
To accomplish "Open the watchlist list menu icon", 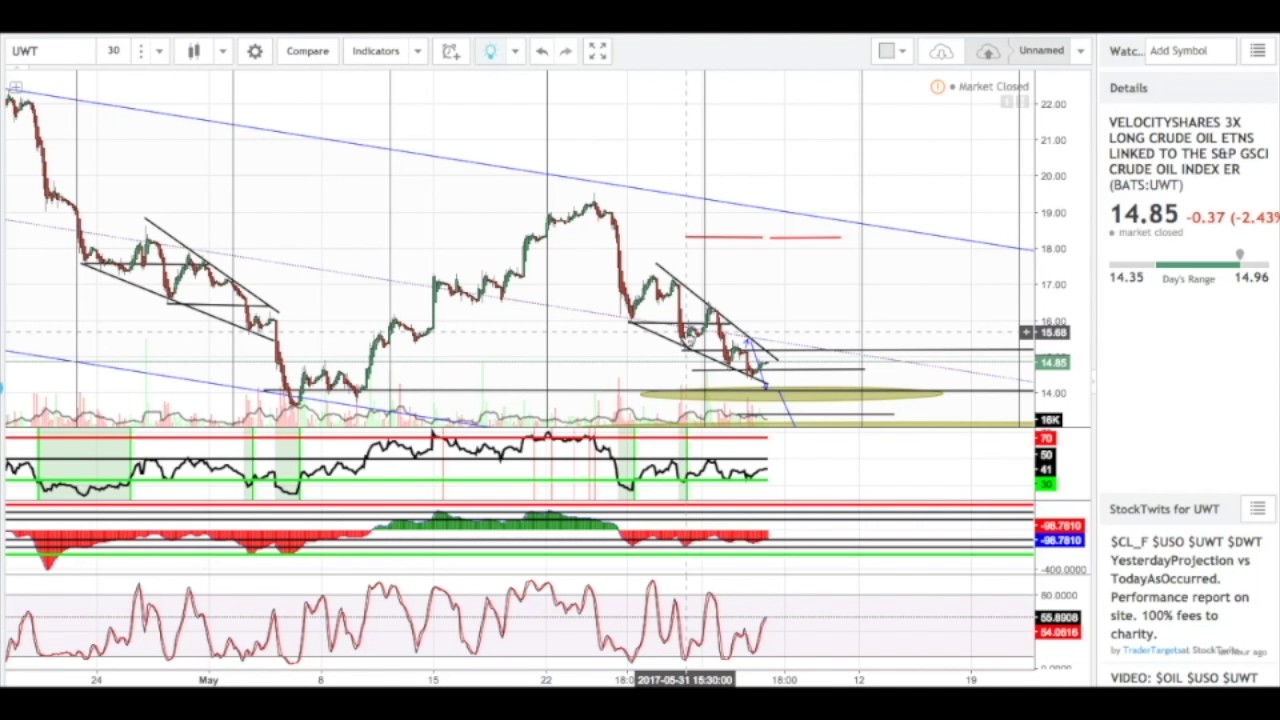I will click(x=1257, y=51).
